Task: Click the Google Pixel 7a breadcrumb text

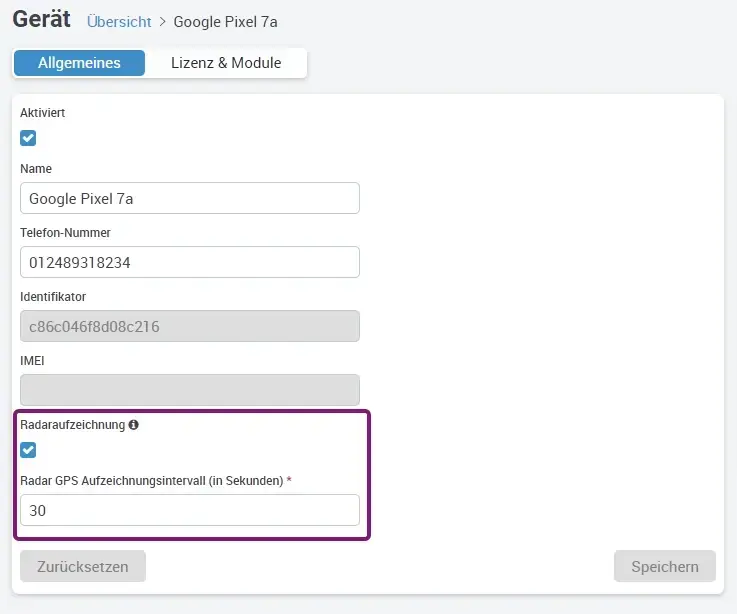Action: [x=224, y=21]
